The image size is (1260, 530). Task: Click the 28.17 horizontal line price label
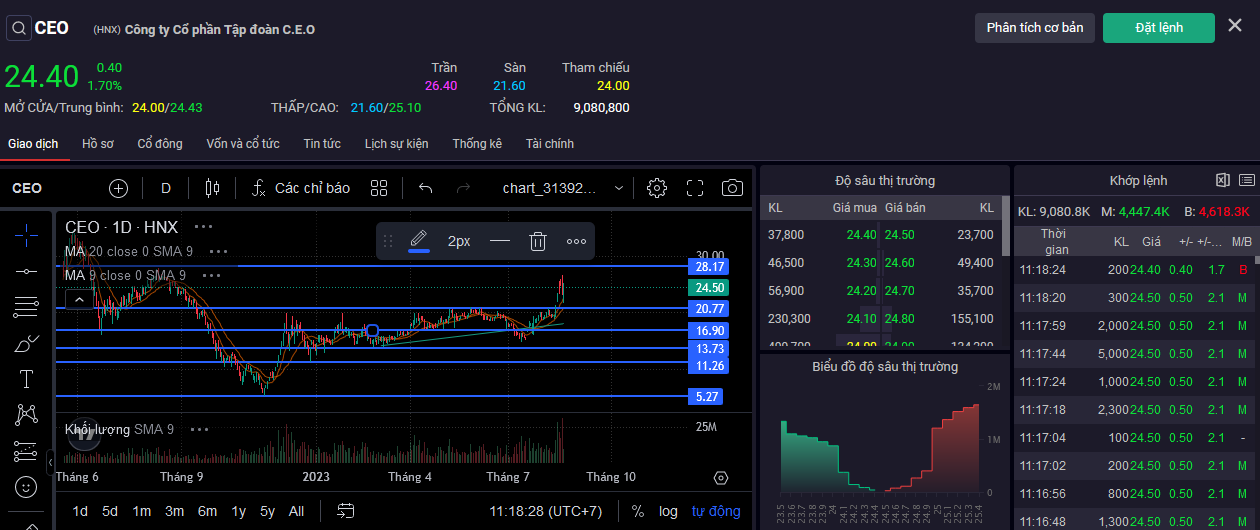[709, 267]
